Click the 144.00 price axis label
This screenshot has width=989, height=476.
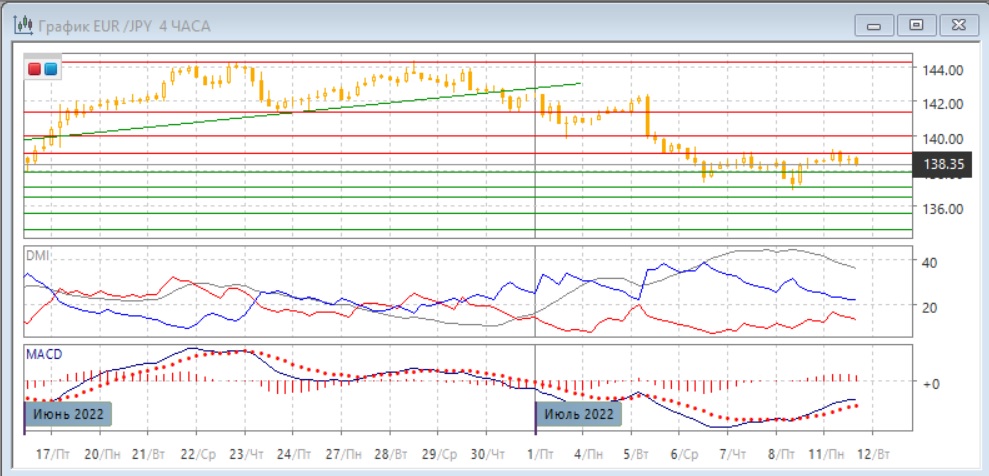(x=942, y=70)
